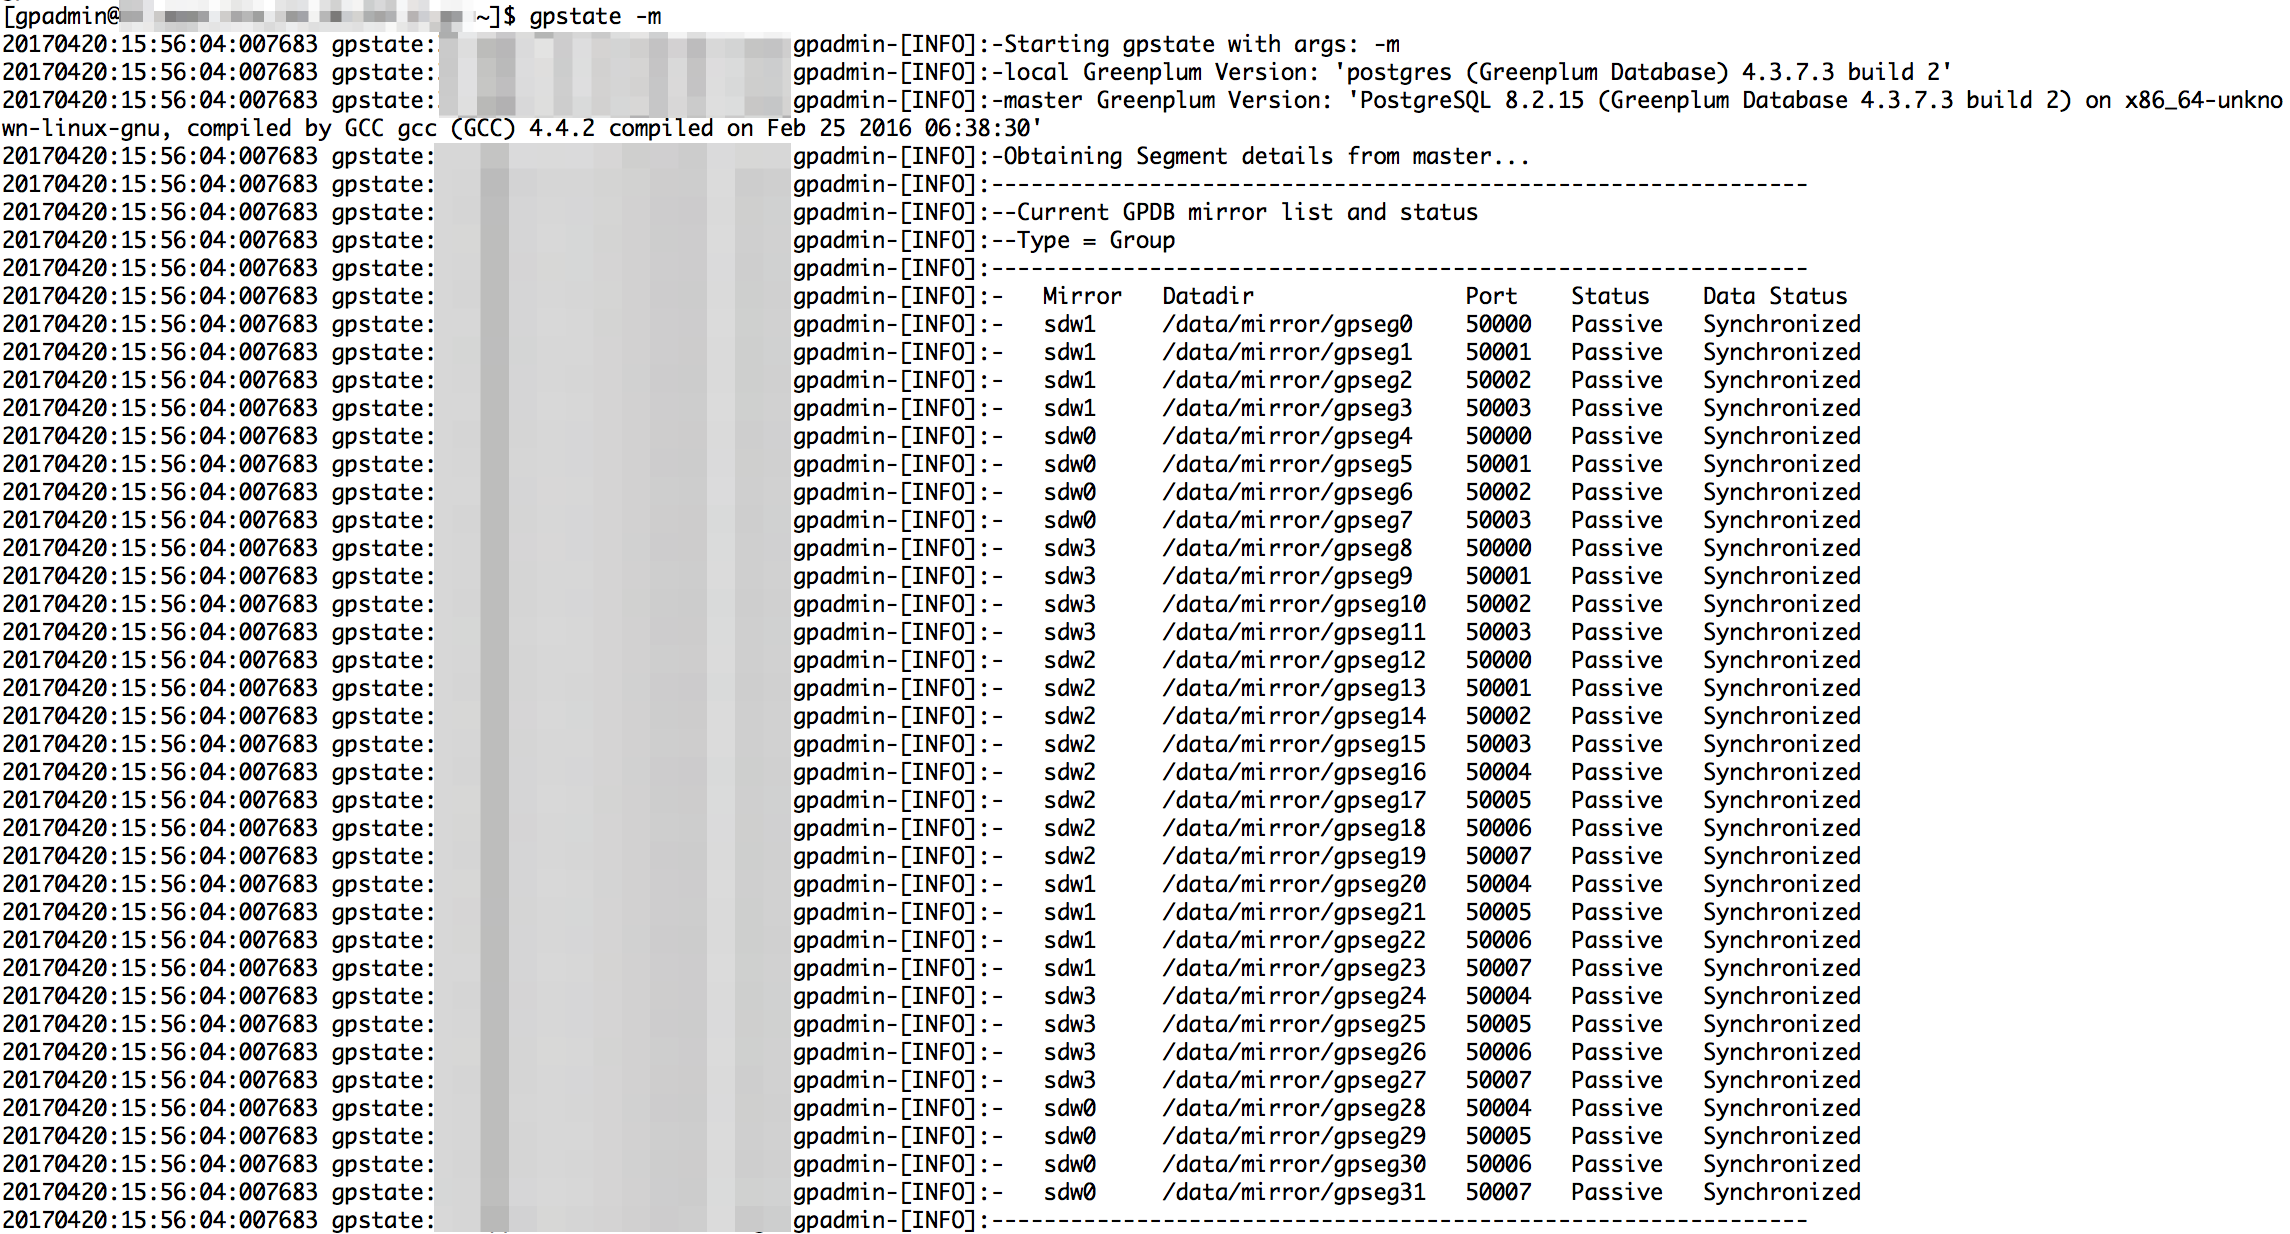
Task: Select text '/data/mirror/gpseg17'
Action: click(x=1294, y=800)
